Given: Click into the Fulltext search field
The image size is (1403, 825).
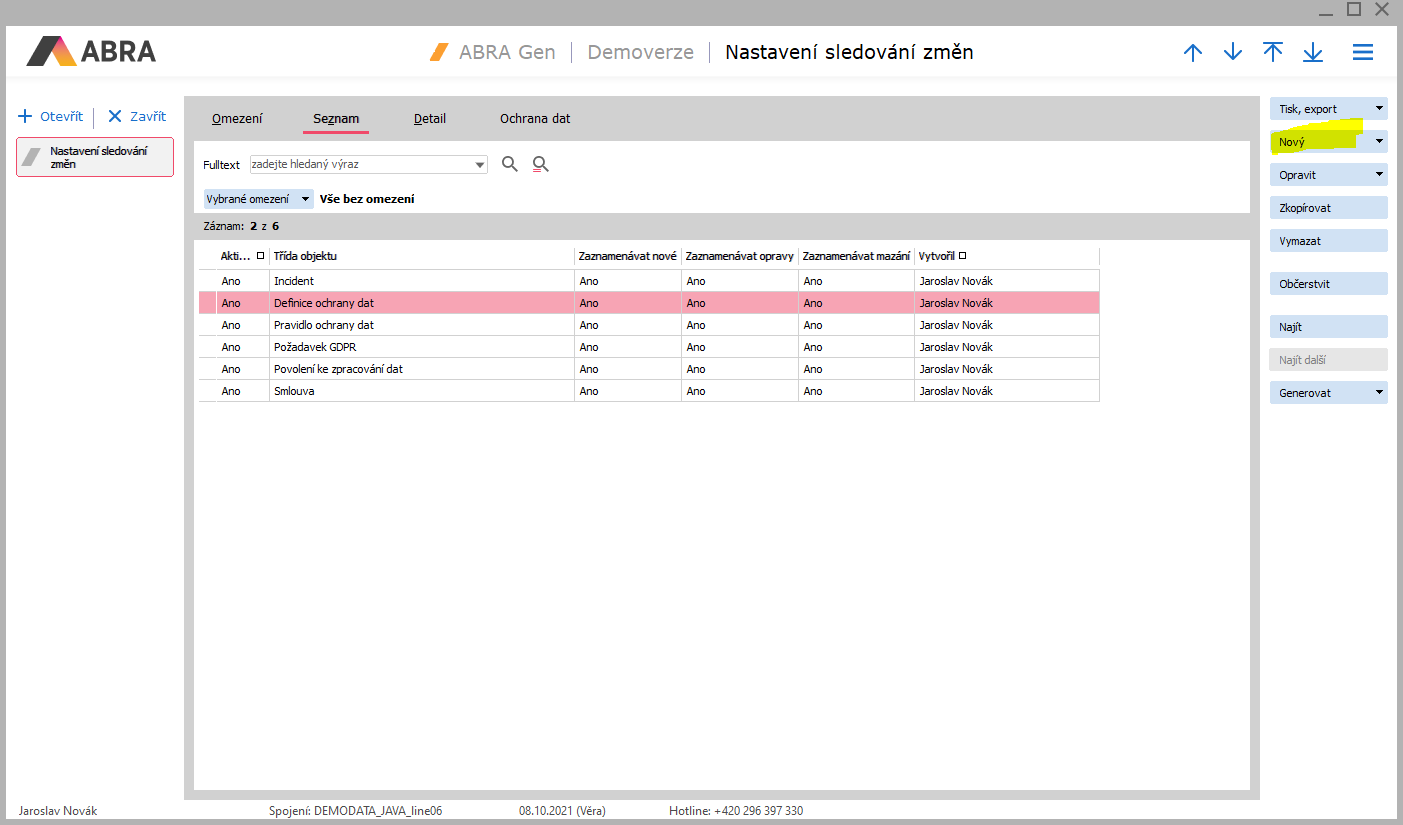Looking at the screenshot, I should click(x=360, y=164).
